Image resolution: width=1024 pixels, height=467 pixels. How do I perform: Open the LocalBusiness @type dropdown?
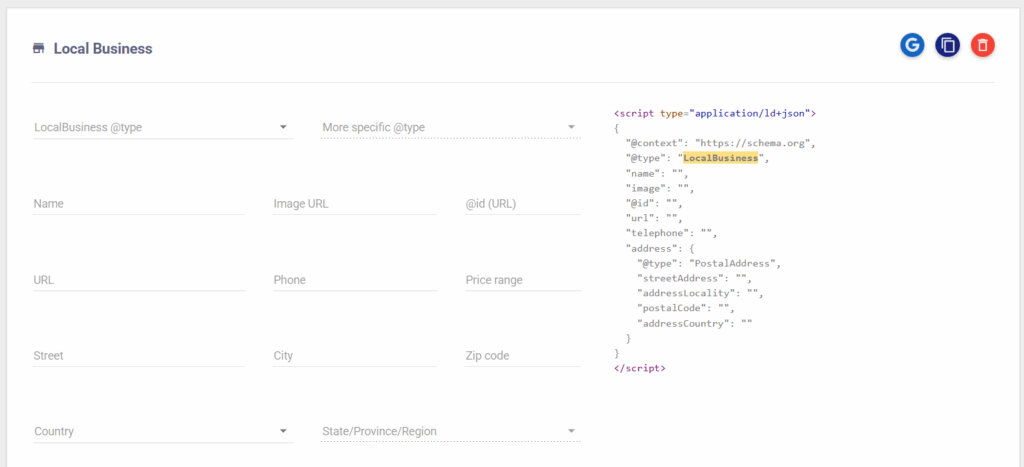point(163,127)
